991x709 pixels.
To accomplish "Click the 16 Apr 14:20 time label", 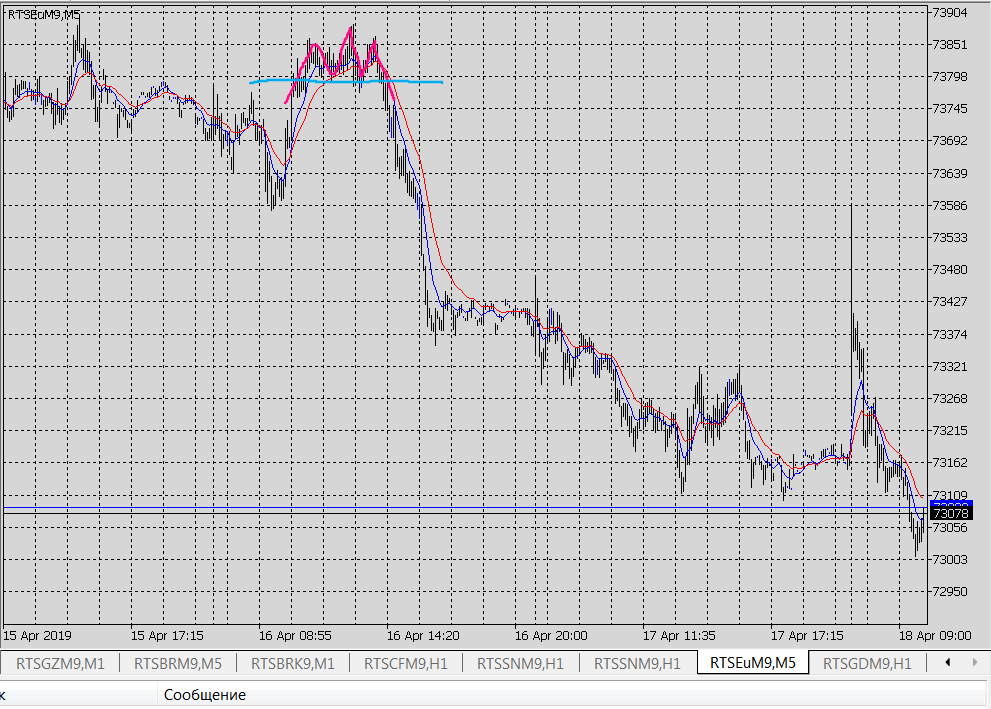I will [x=423, y=636].
